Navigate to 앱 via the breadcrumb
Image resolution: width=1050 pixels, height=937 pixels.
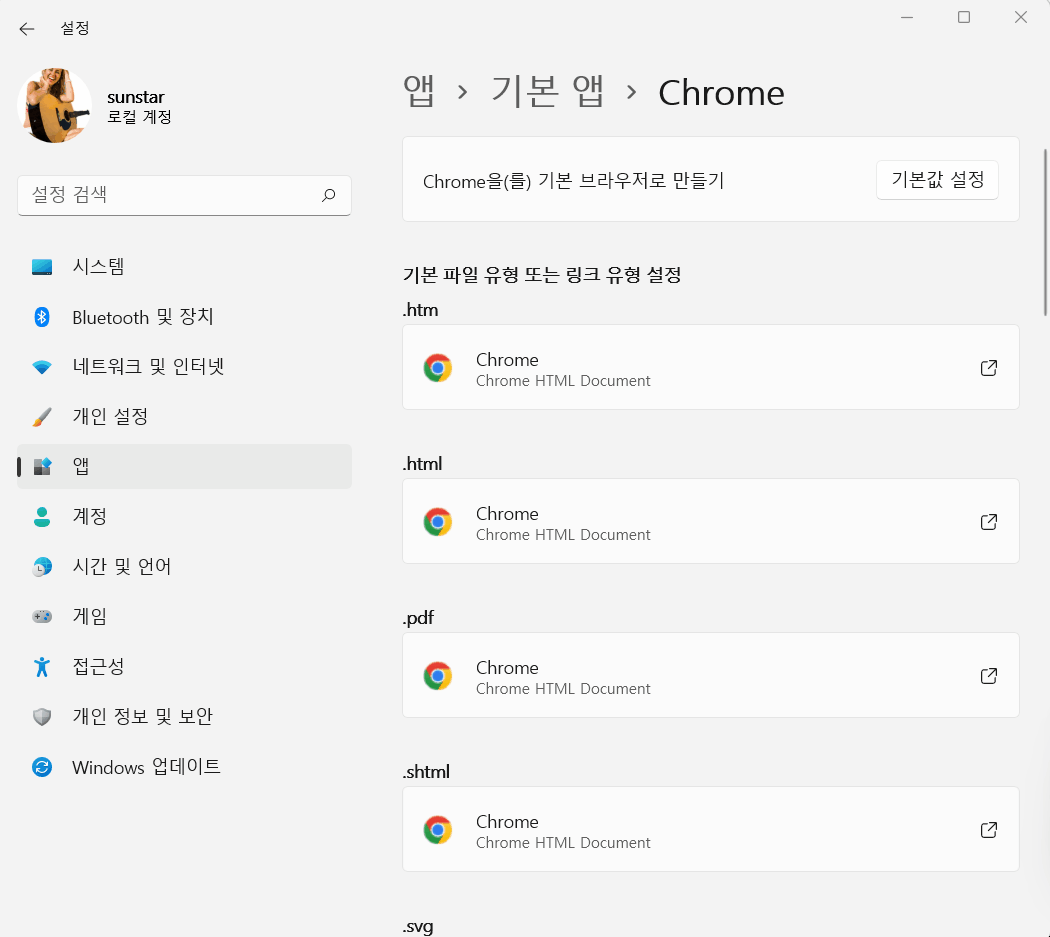click(x=419, y=91)
